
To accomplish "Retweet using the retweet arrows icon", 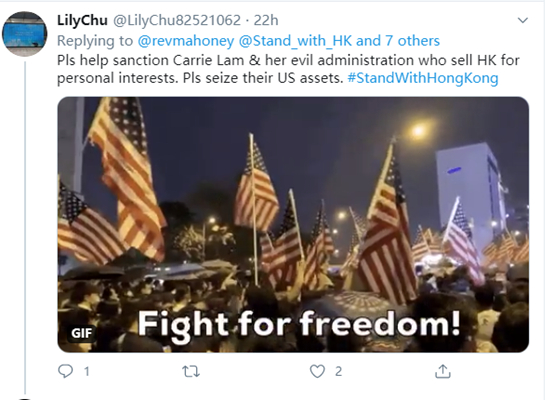I will (x=191, y=371).
